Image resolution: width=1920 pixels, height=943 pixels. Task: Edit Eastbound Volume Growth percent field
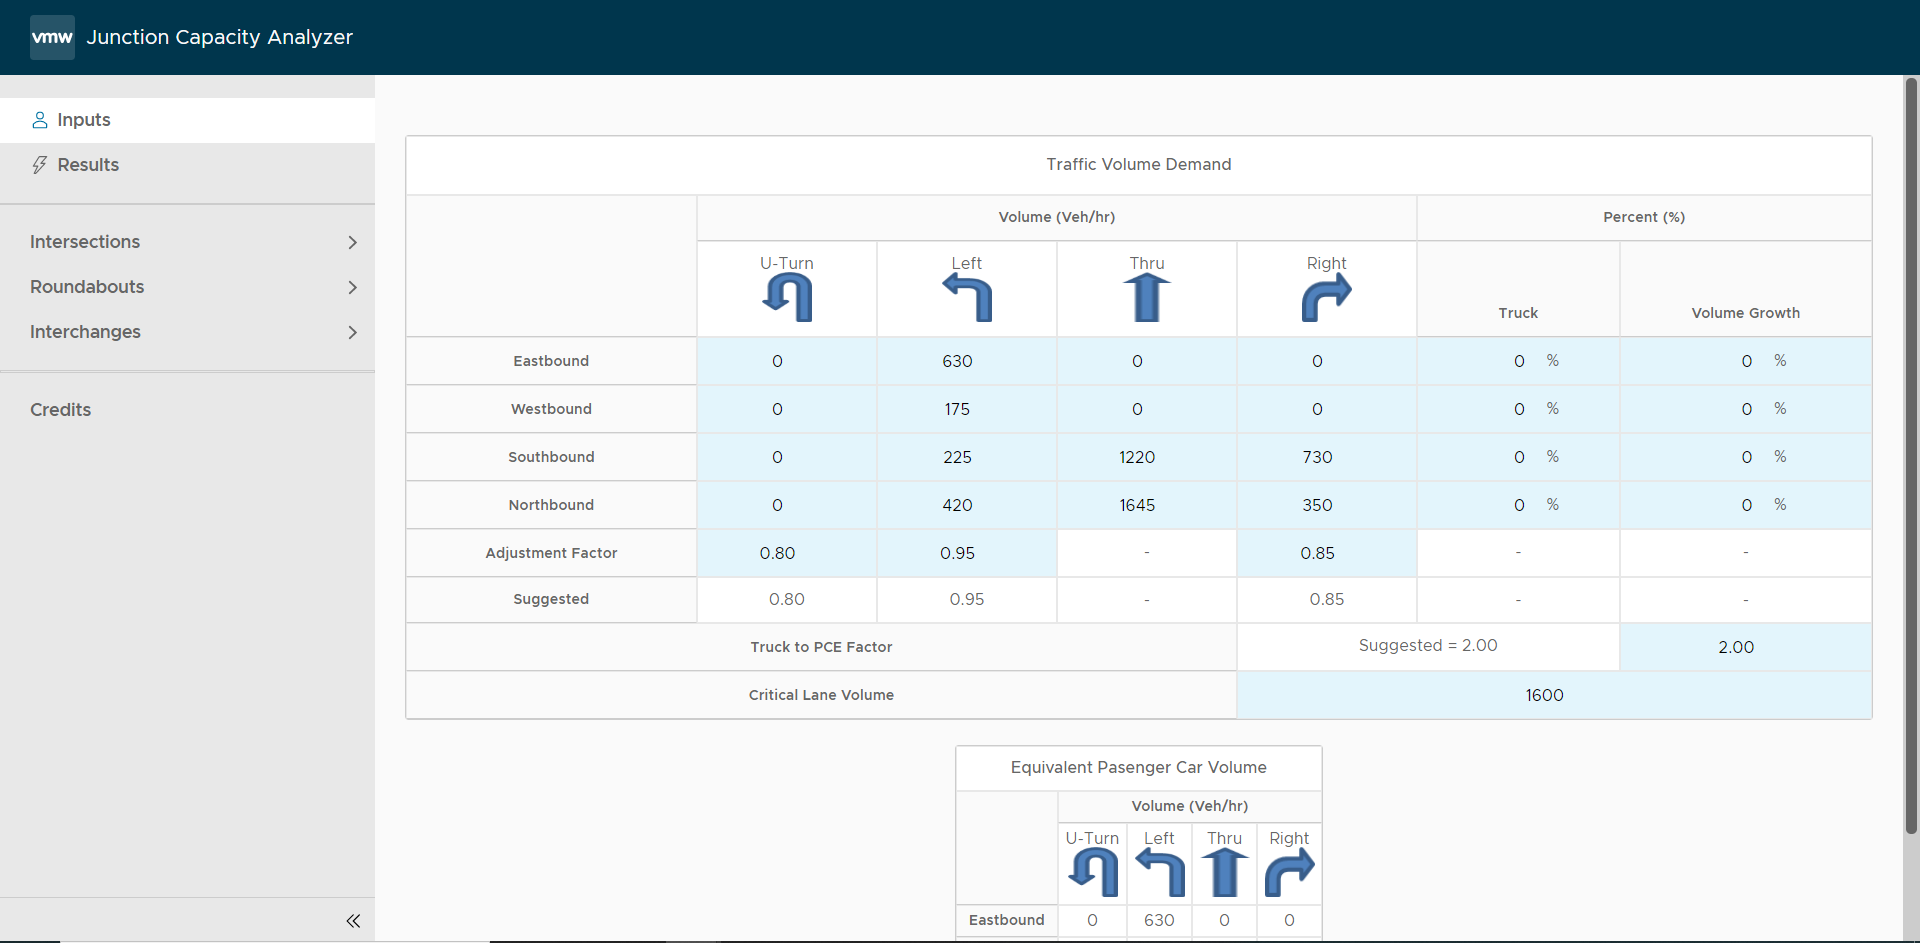[x=1746, y=361]
